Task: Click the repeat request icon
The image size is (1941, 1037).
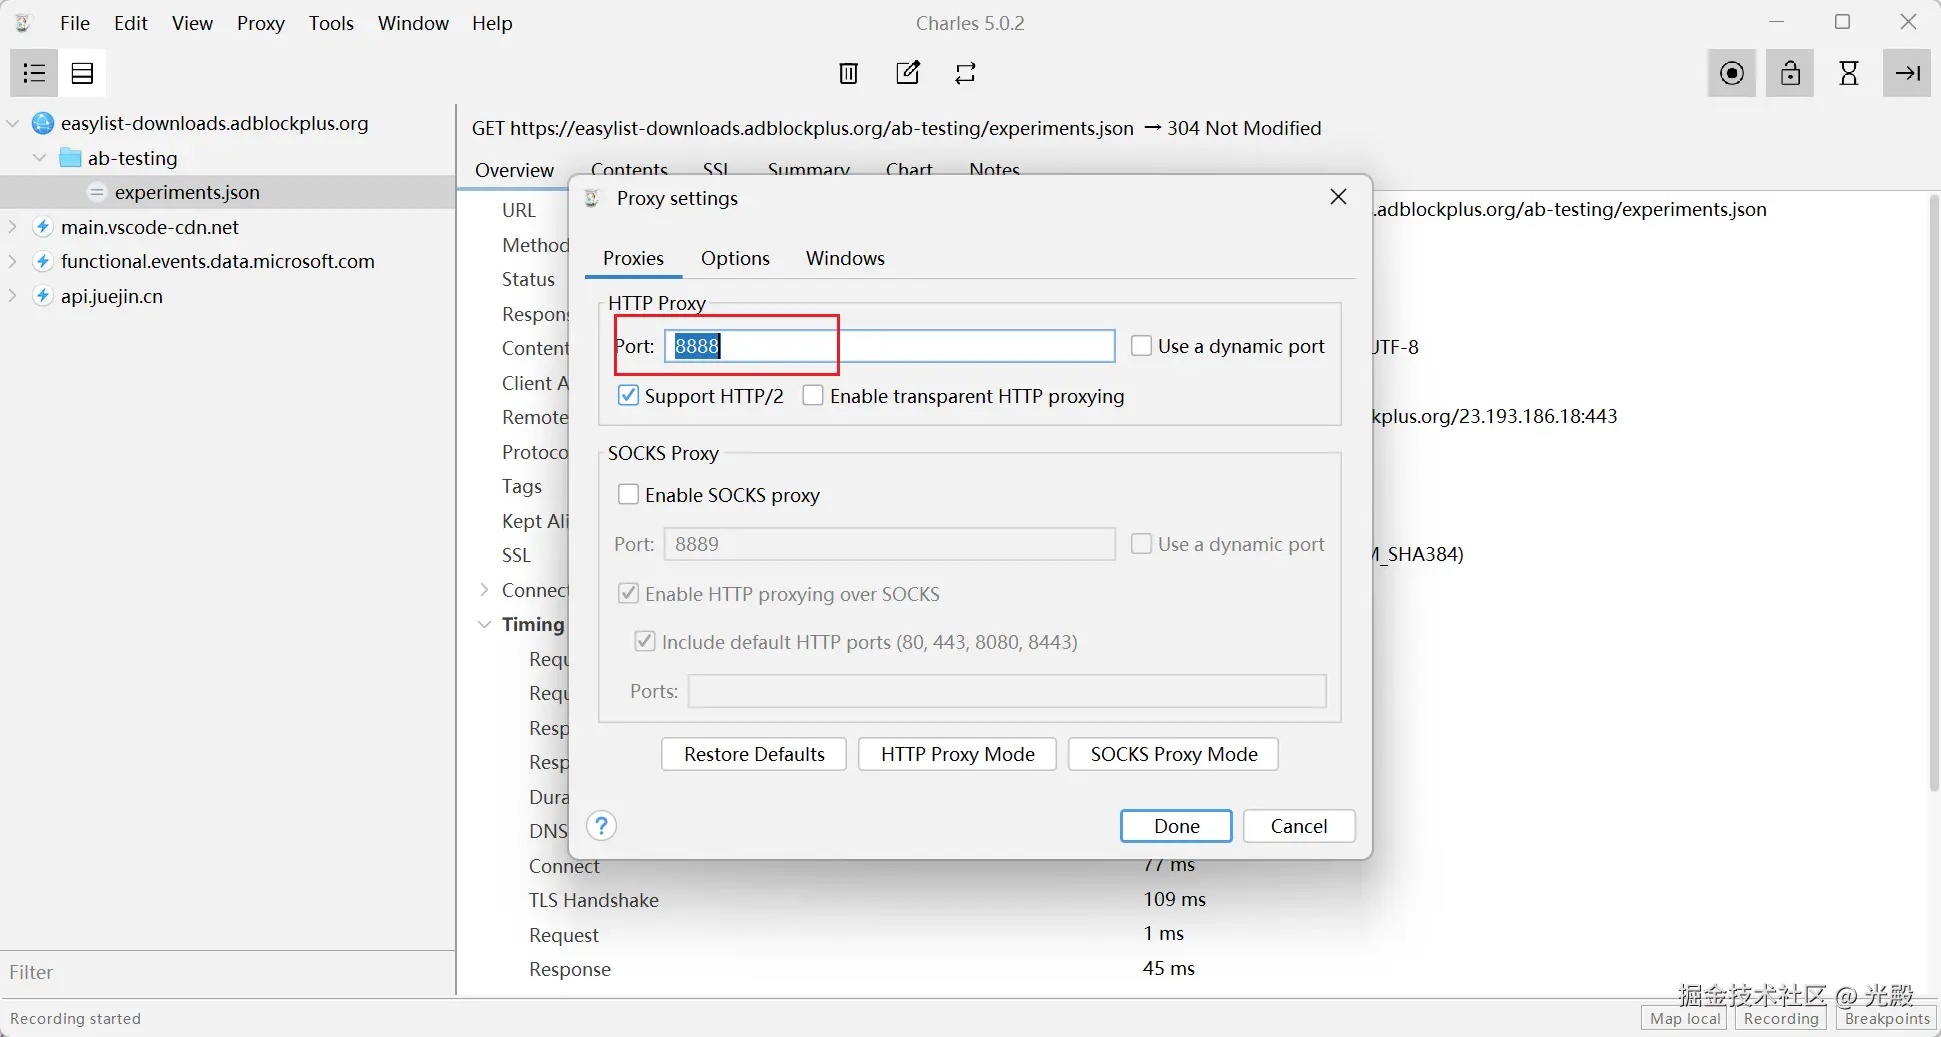Action: (965, 73)
